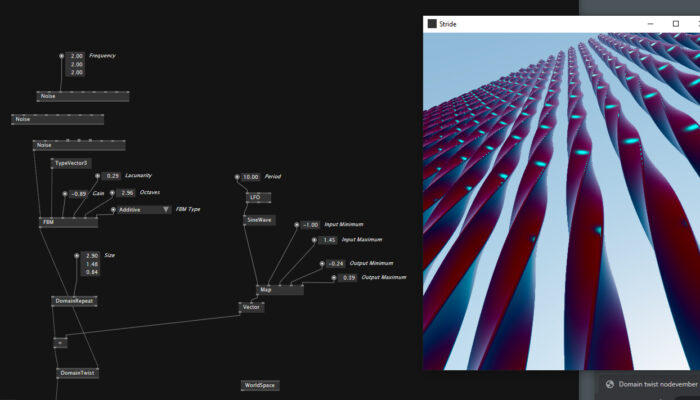Select the DomainTwist node
This screenshot has width=700, height=400.
click(77, 373)
